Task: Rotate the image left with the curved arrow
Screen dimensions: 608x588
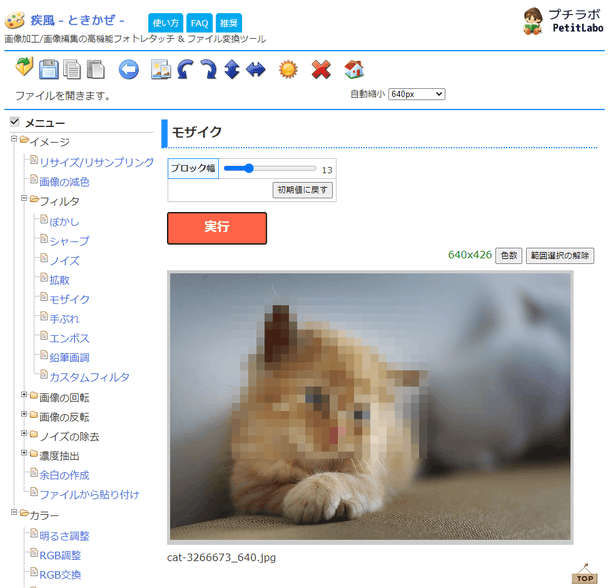Action: 185,69
